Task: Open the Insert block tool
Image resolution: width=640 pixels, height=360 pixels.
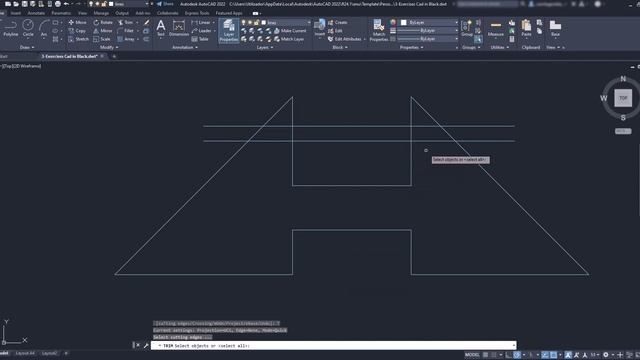Action: [x=320, y=28]
